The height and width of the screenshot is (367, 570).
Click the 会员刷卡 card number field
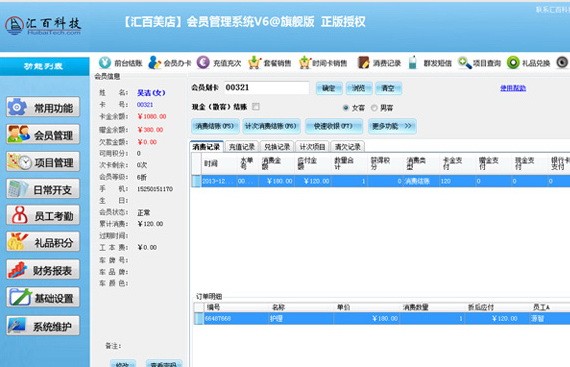click(x=266, y=88)
